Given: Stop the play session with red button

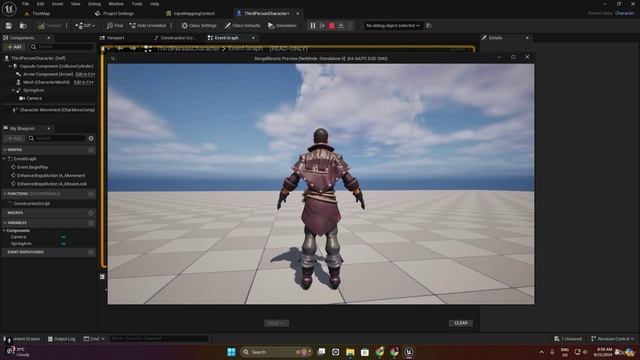Looking at the screenshot, I should [332, 26].
